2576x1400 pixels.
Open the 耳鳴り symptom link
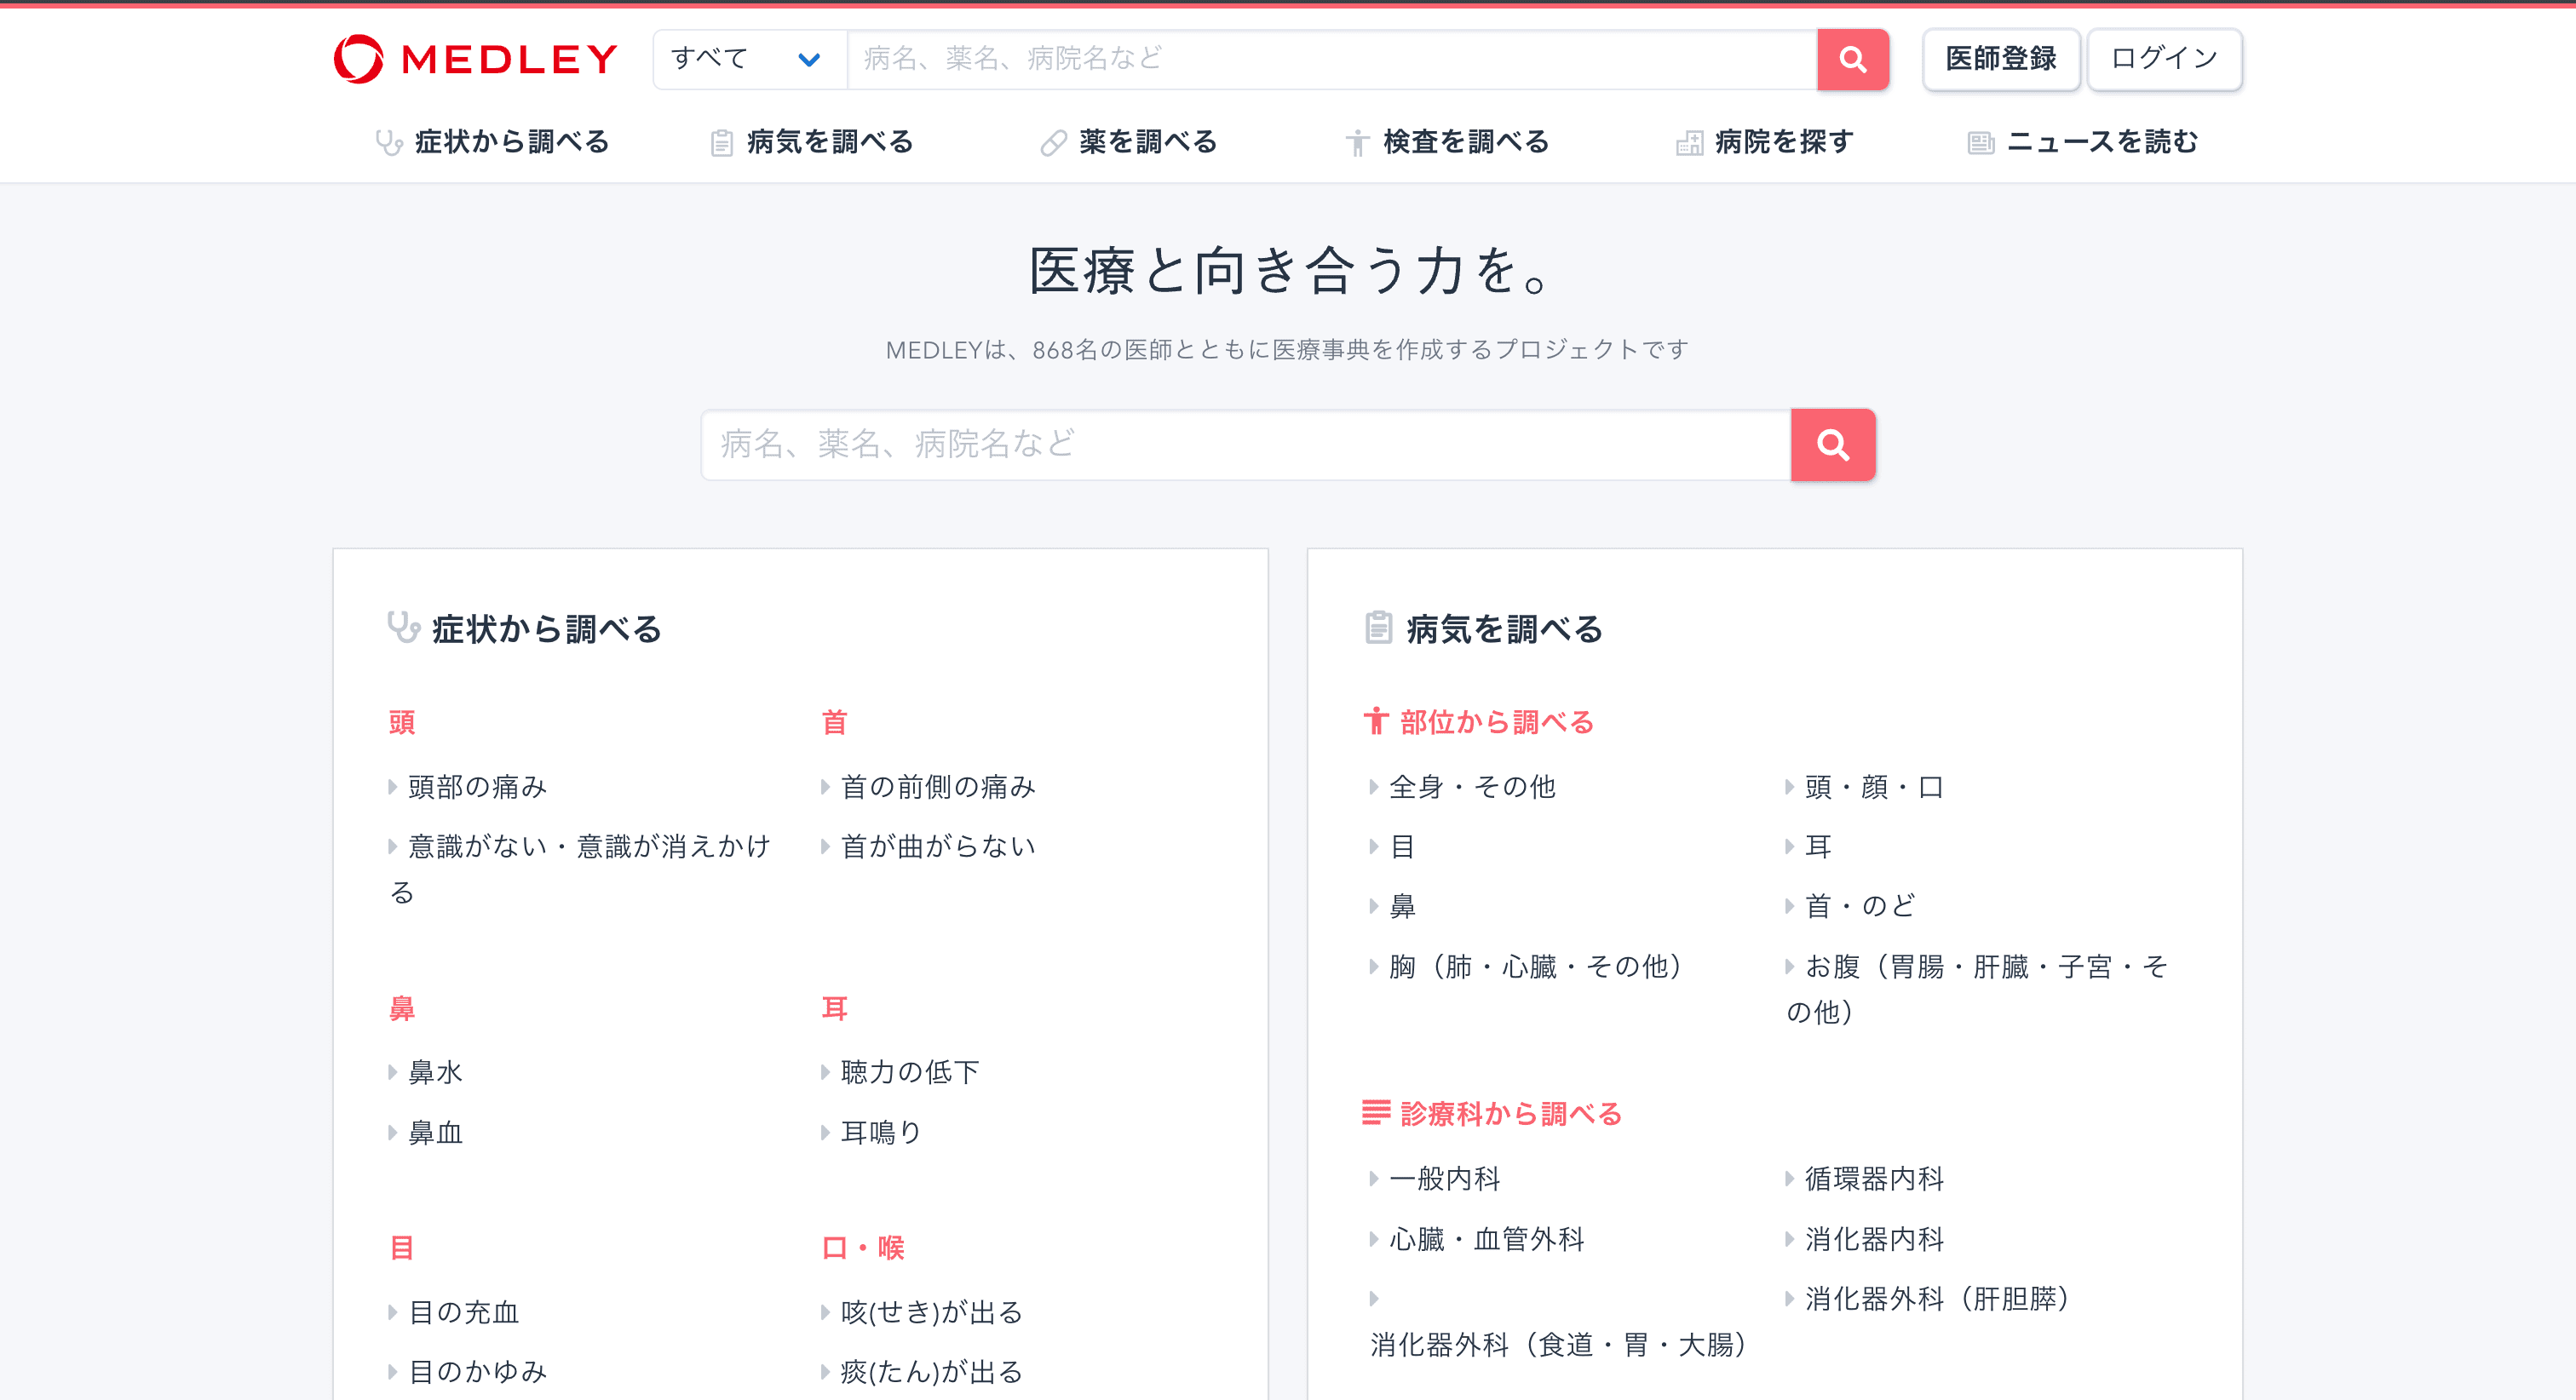click(880, 1132)
